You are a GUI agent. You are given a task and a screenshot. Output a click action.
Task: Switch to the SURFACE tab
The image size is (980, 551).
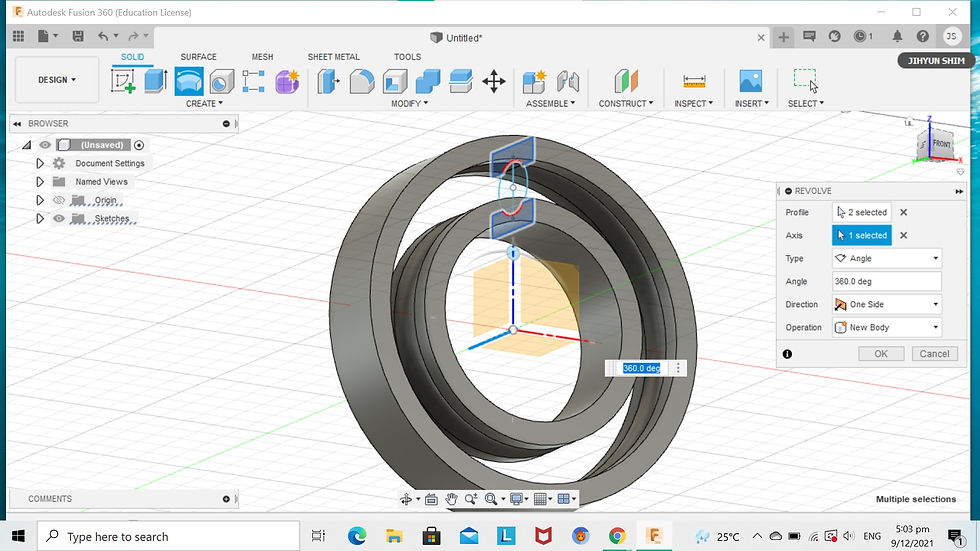(198, 57)
